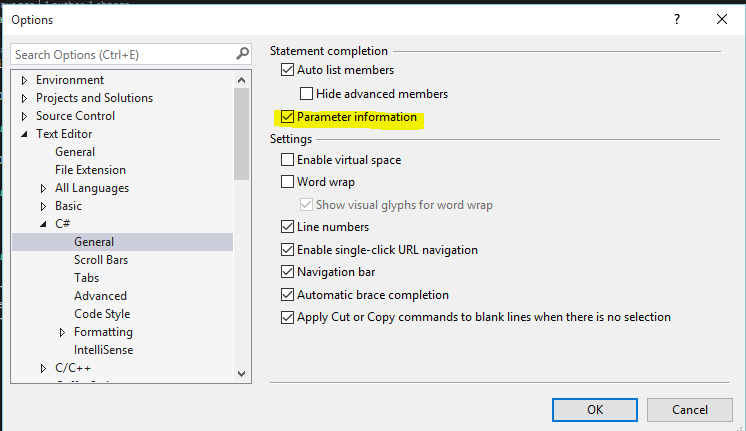Open the help question mark icon
The image size is (746, 431).
coord(677,20)
